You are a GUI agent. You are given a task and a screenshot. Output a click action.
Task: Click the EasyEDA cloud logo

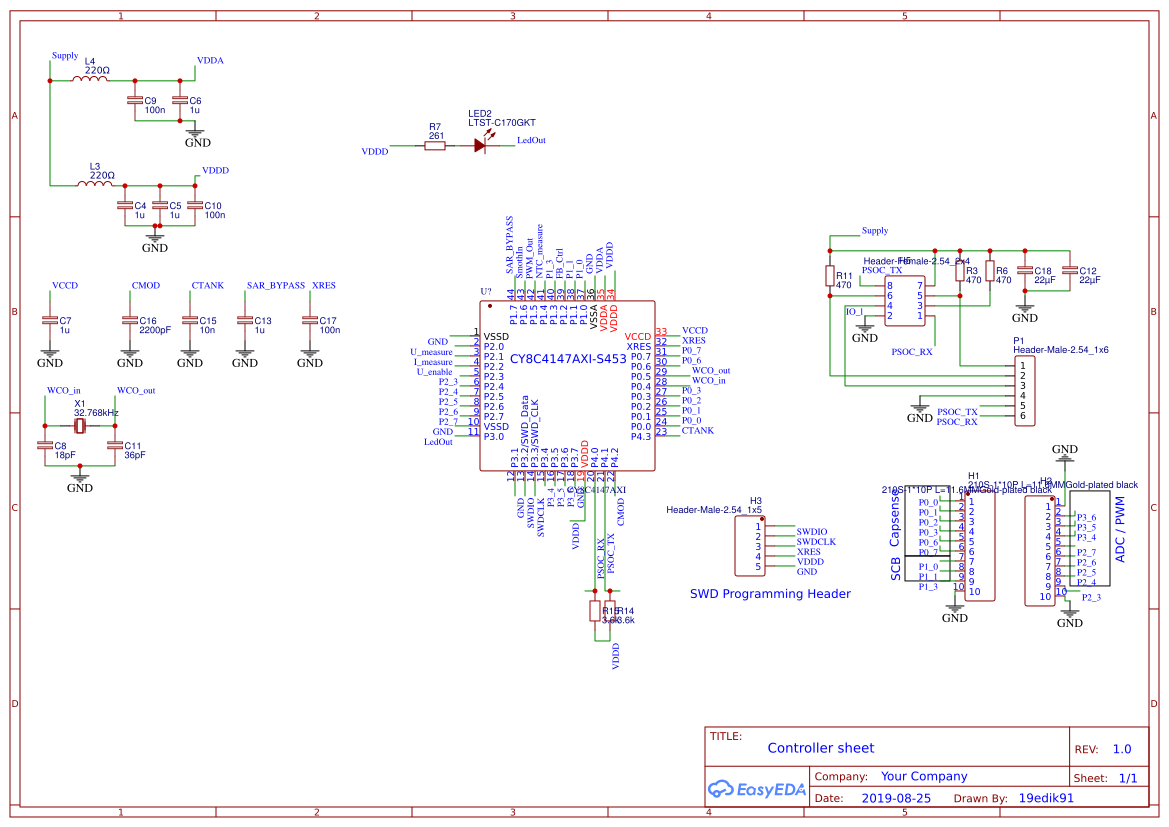[x=720, y=789]
